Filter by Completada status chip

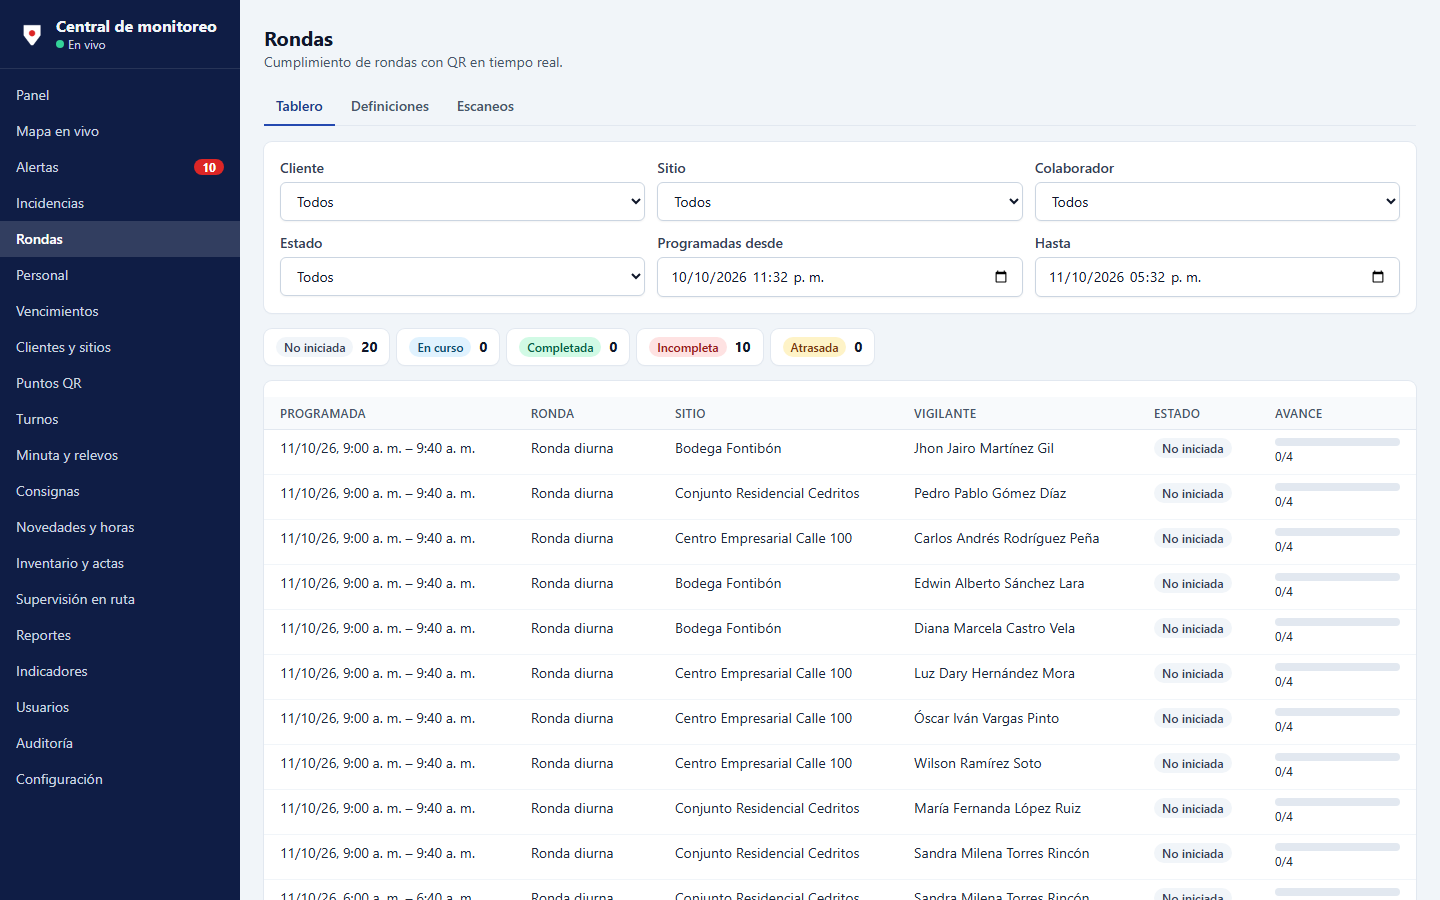pyautogui.click(x=568, y=347)
